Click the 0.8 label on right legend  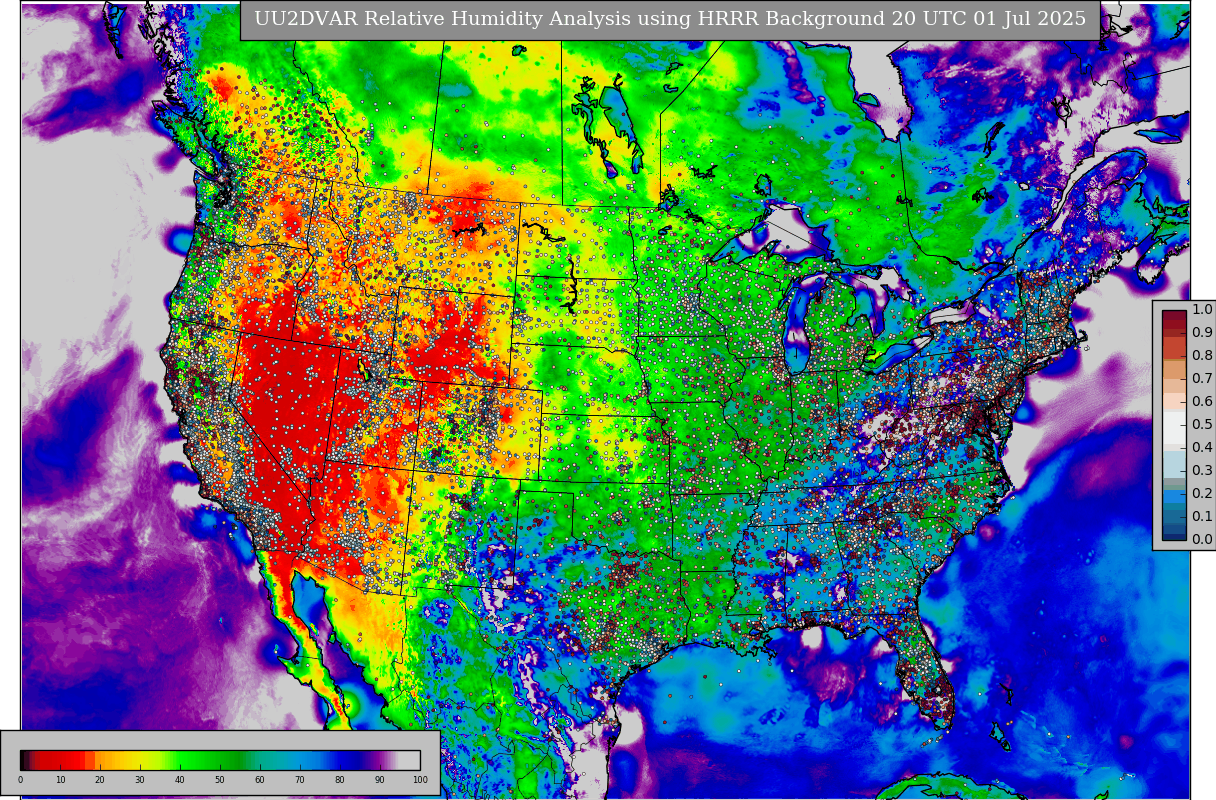click(1202, 356)
